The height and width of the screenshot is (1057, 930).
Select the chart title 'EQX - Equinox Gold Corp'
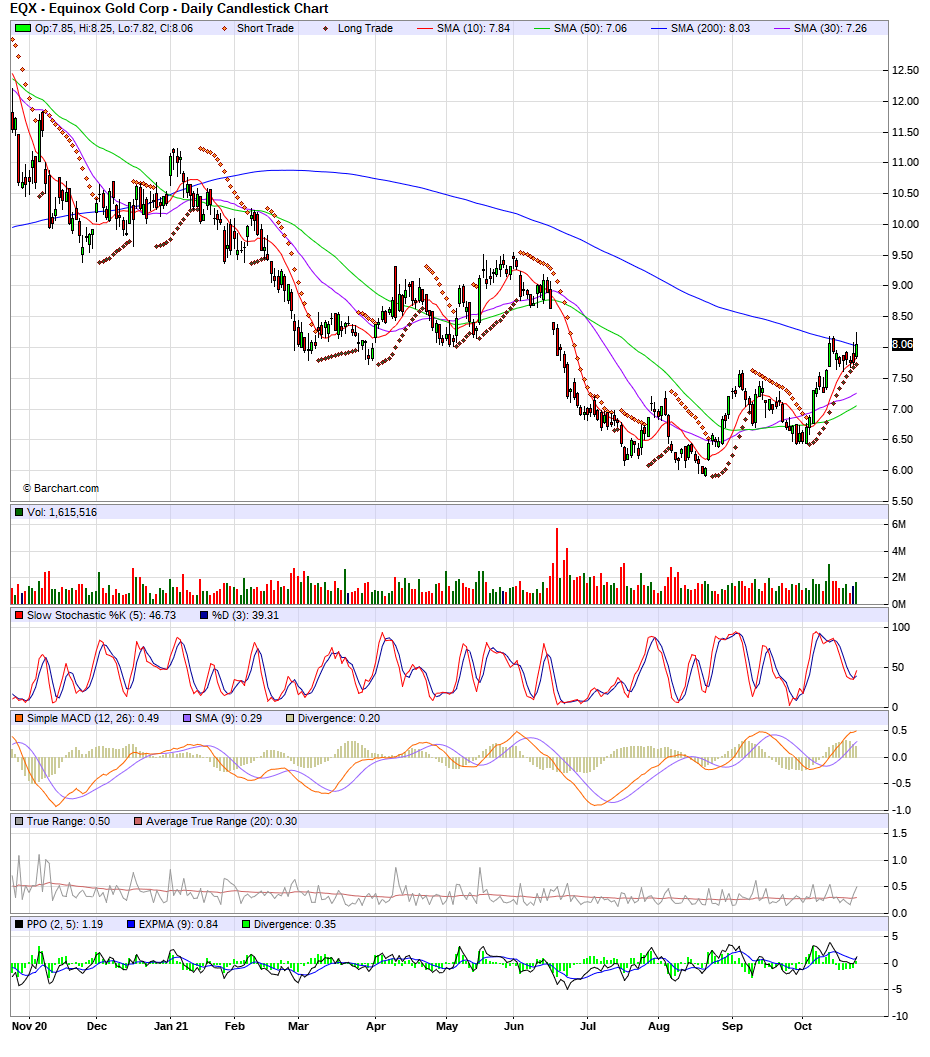point(90,9)
